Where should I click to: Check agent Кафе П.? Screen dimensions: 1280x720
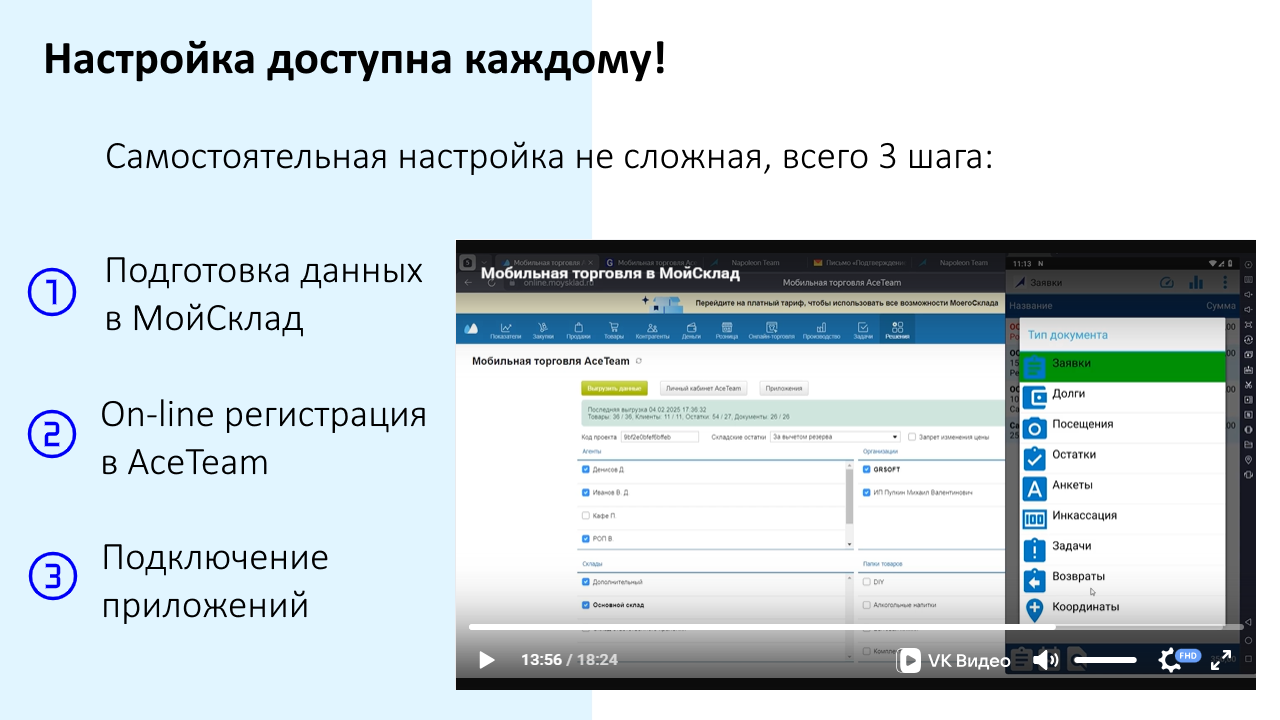pos(586,515)
